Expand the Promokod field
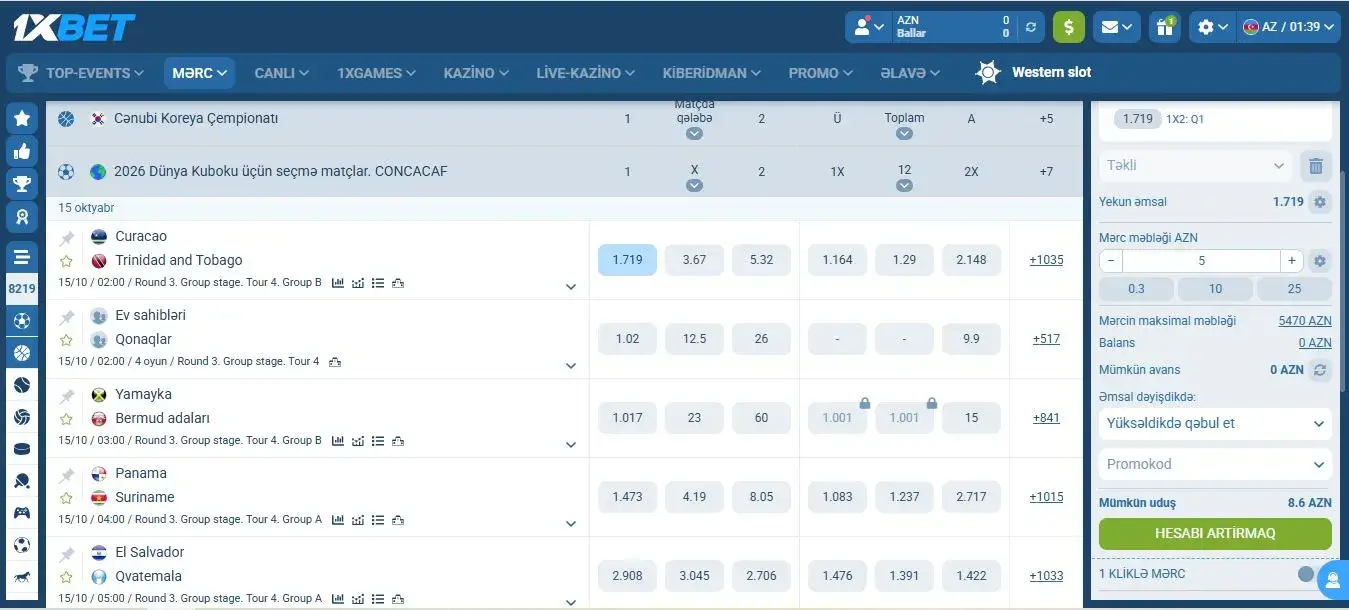 tap(1214, 463)
